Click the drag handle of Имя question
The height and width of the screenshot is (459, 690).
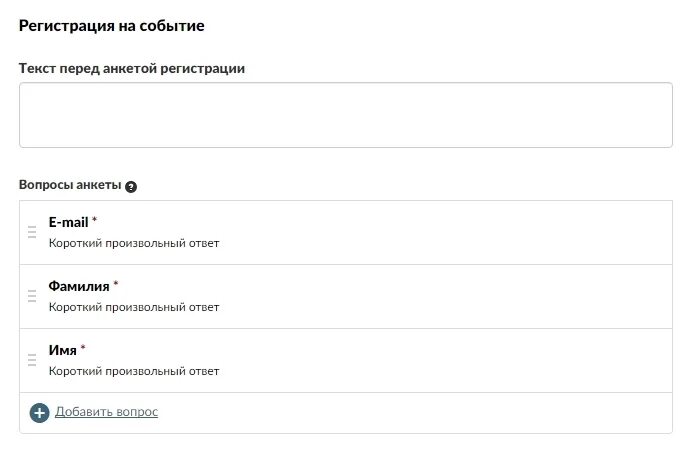(x=32, y=360)
